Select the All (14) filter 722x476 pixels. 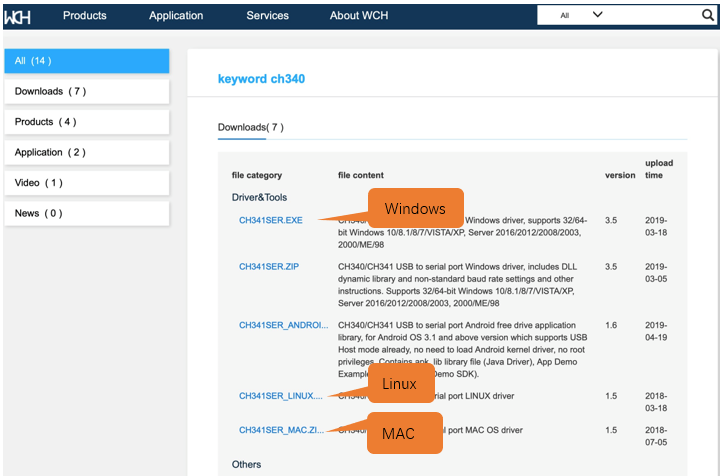point(87,61)
